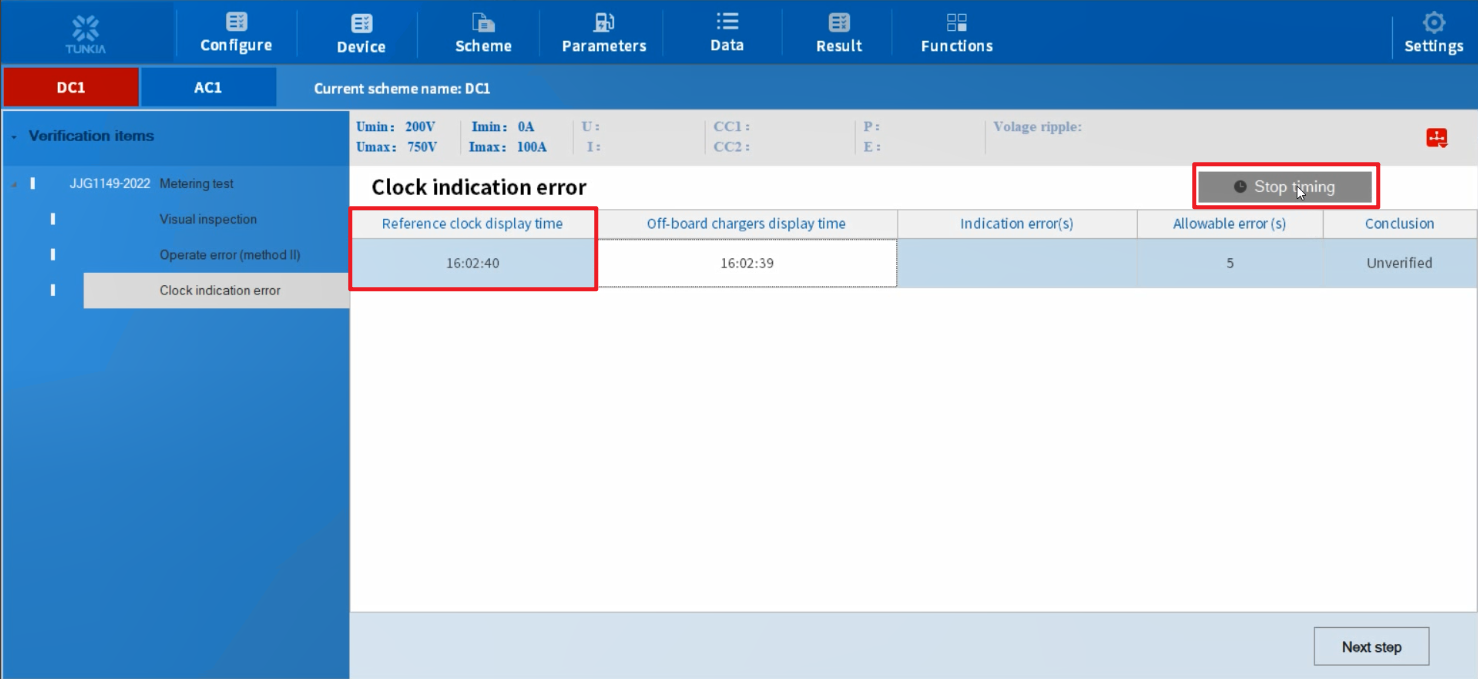Screen dimensions: 1478x679
Task: Open the Functions grid menu
Action: [956, 33]
